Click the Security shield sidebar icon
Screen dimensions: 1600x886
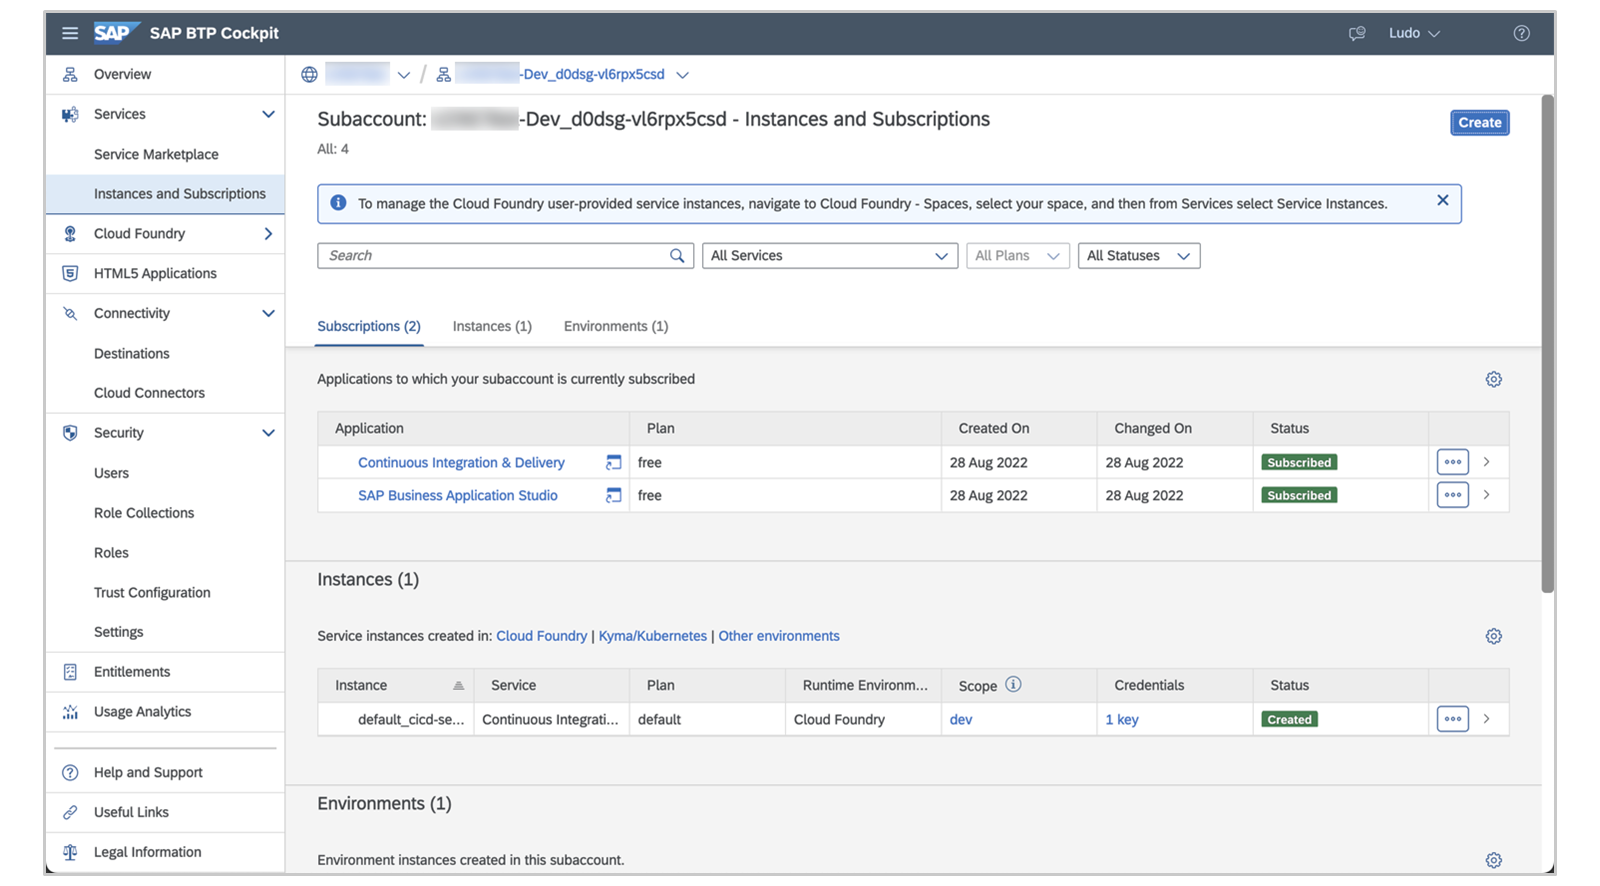click(x=70, y=433)
